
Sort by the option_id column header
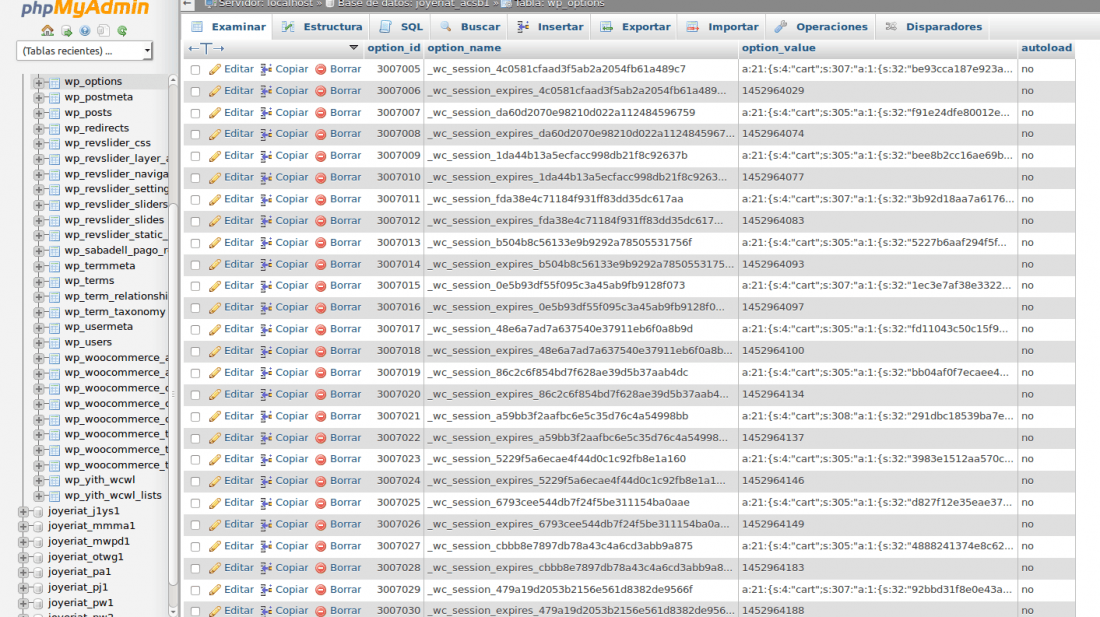tap(394, 48)
